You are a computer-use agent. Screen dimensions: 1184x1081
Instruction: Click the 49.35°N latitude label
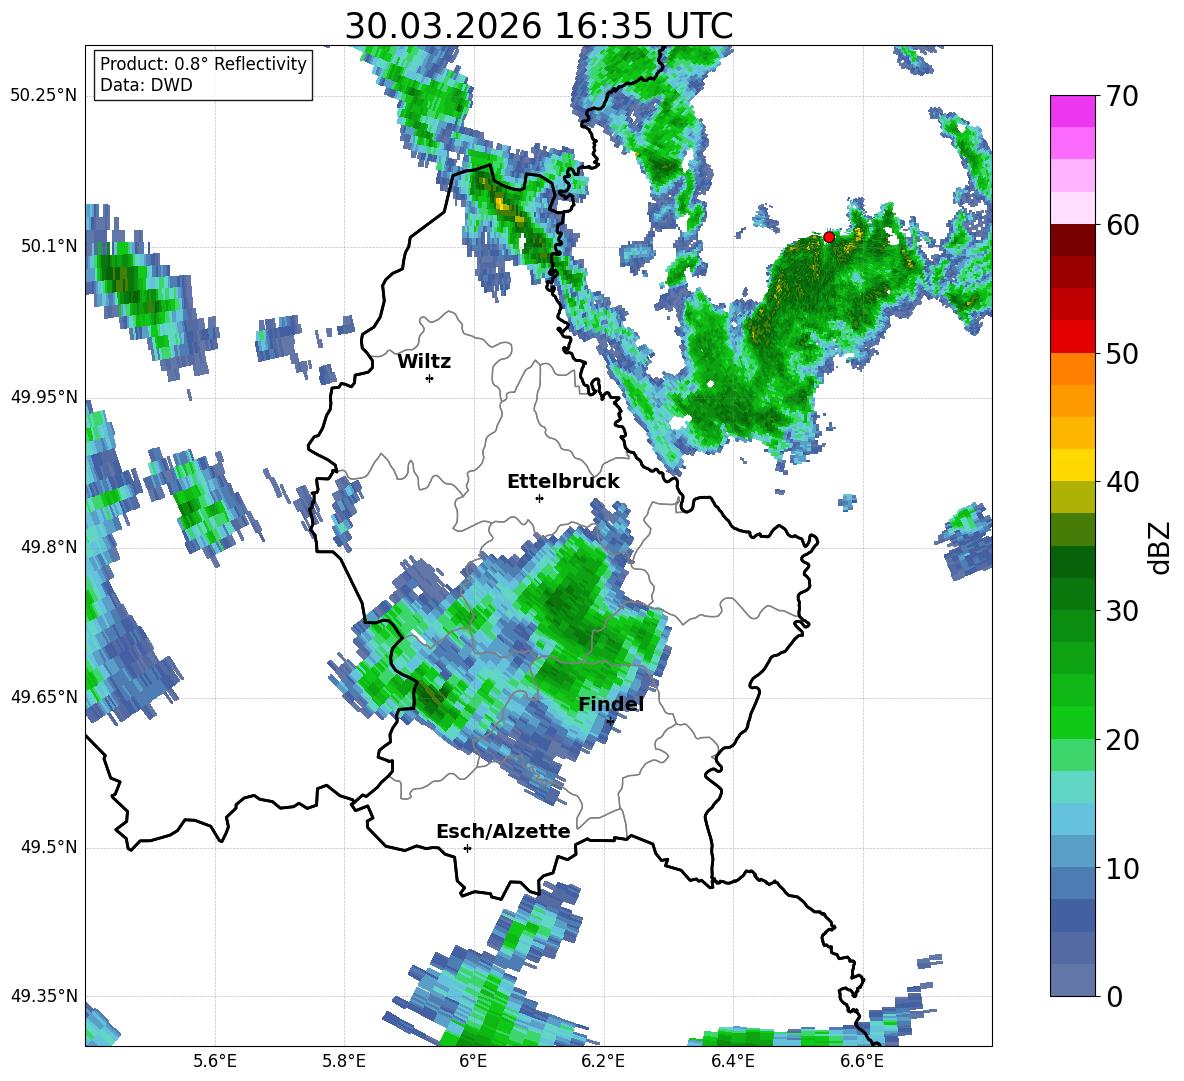coord(44,997)
